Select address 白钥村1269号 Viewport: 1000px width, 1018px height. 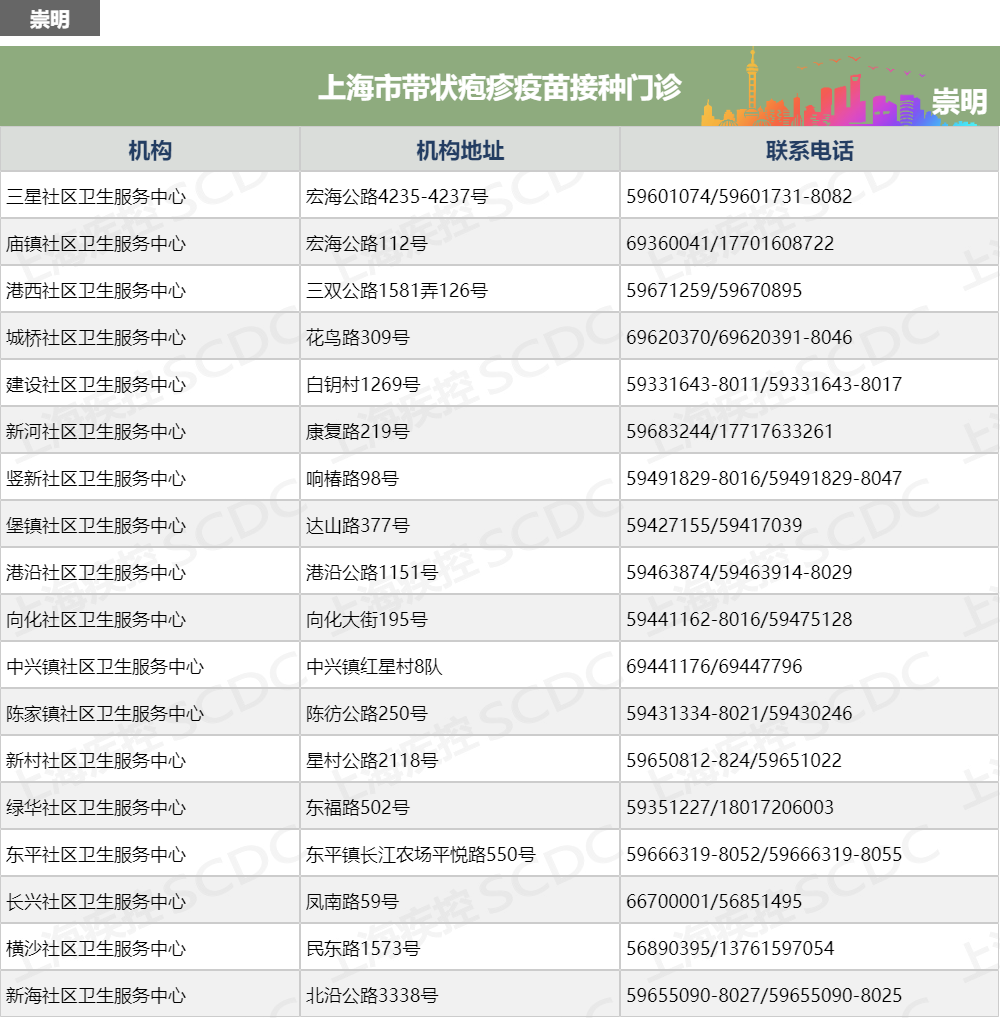coord(363,384)
